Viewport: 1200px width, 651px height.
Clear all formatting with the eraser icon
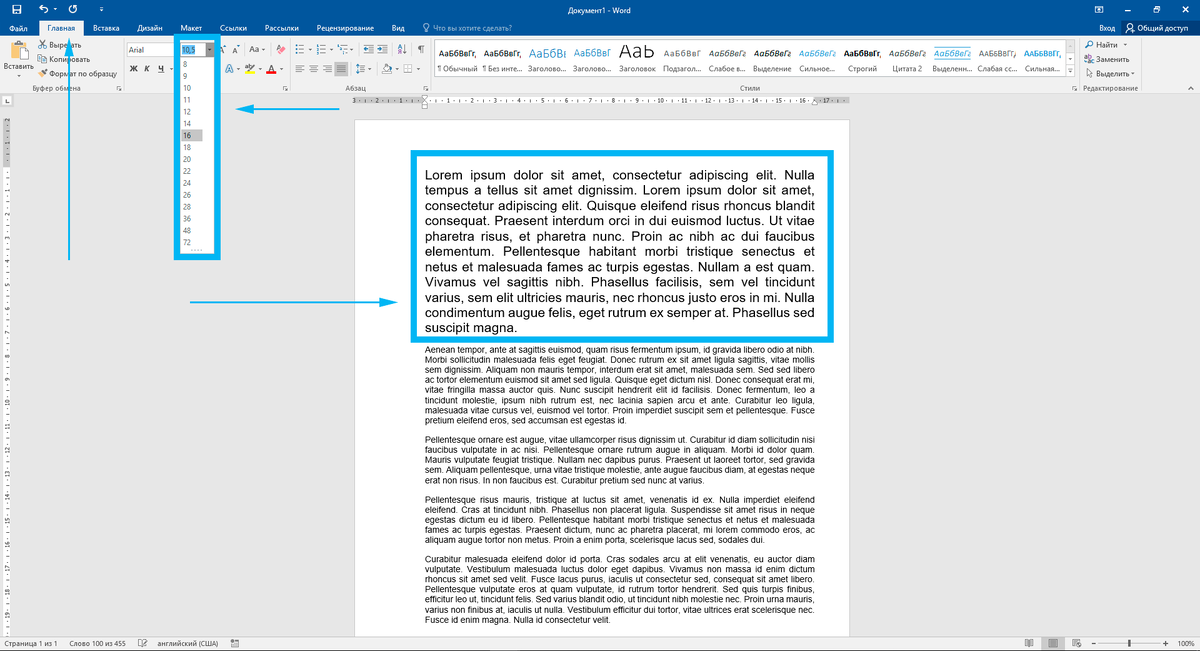click(281, 49)
